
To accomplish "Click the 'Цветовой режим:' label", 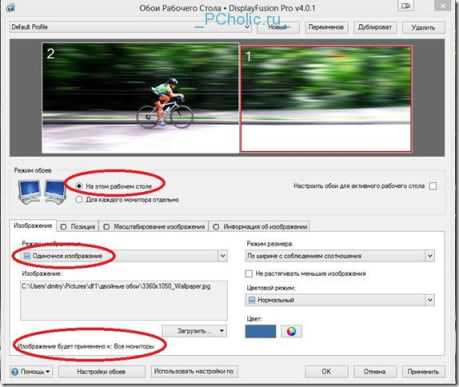I will [x=271, y=288].
